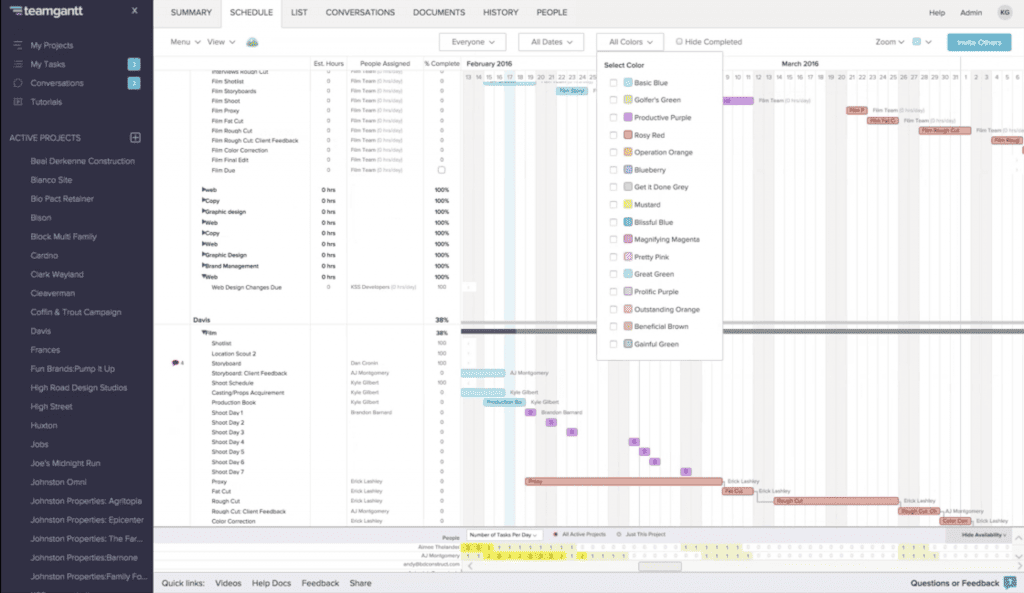Click the Productive Purple color swatch
The image size is (1024, 593).
[628, 118]
